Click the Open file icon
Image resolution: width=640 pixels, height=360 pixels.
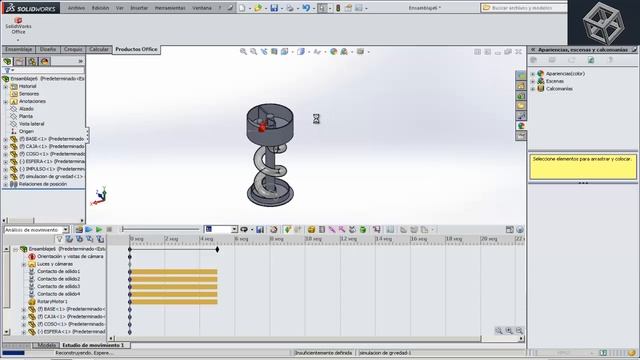click(258, 8)
